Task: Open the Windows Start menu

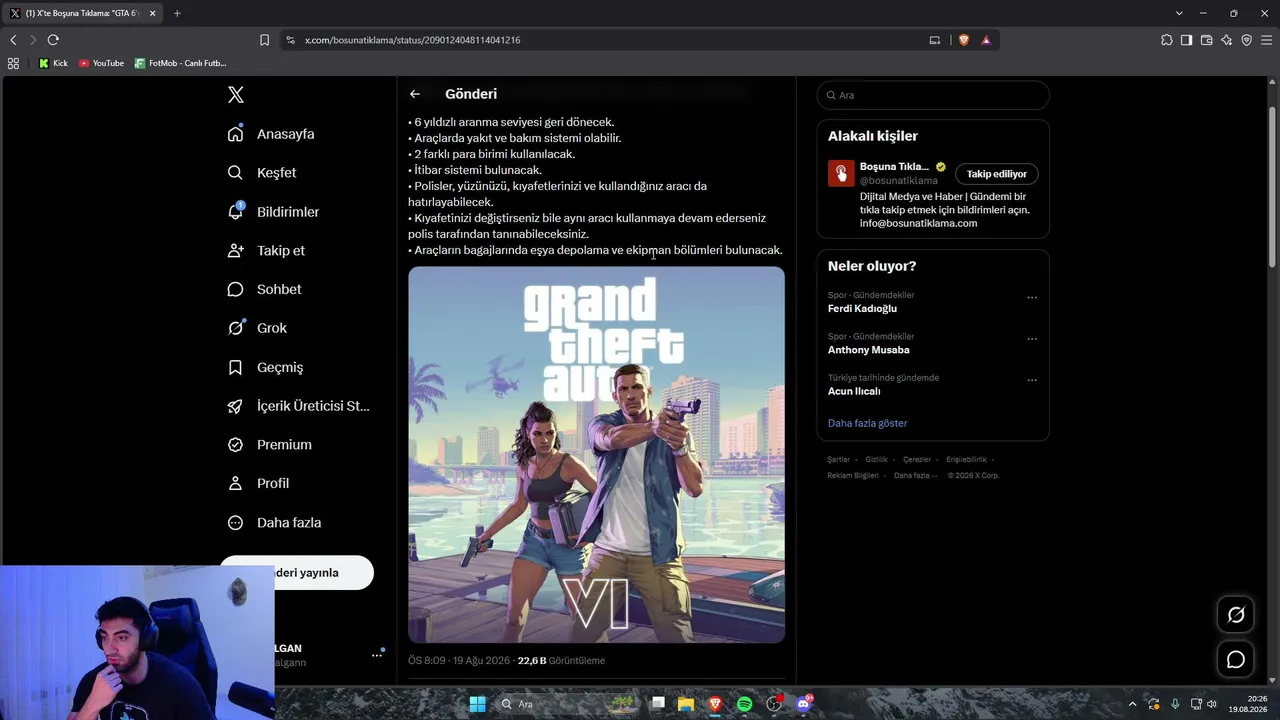Action: tap(477, 704)
